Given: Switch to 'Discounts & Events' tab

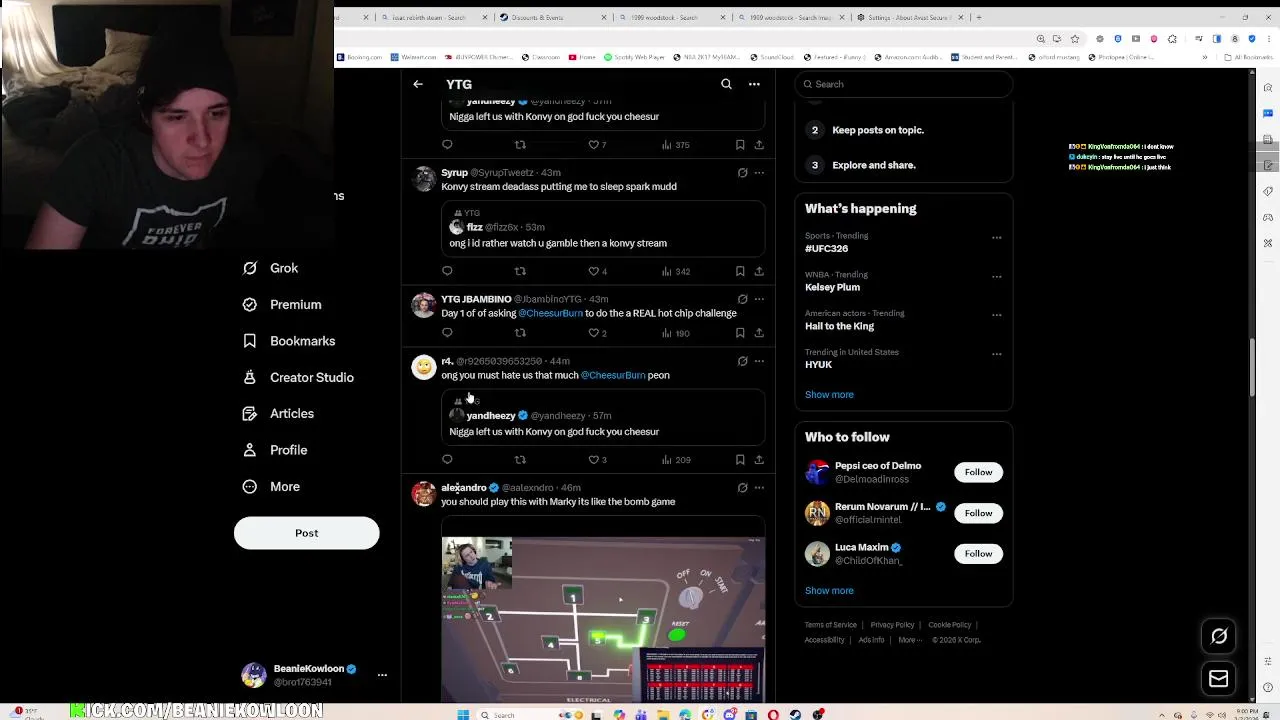Looking at the screenshot, I should 553,17.
